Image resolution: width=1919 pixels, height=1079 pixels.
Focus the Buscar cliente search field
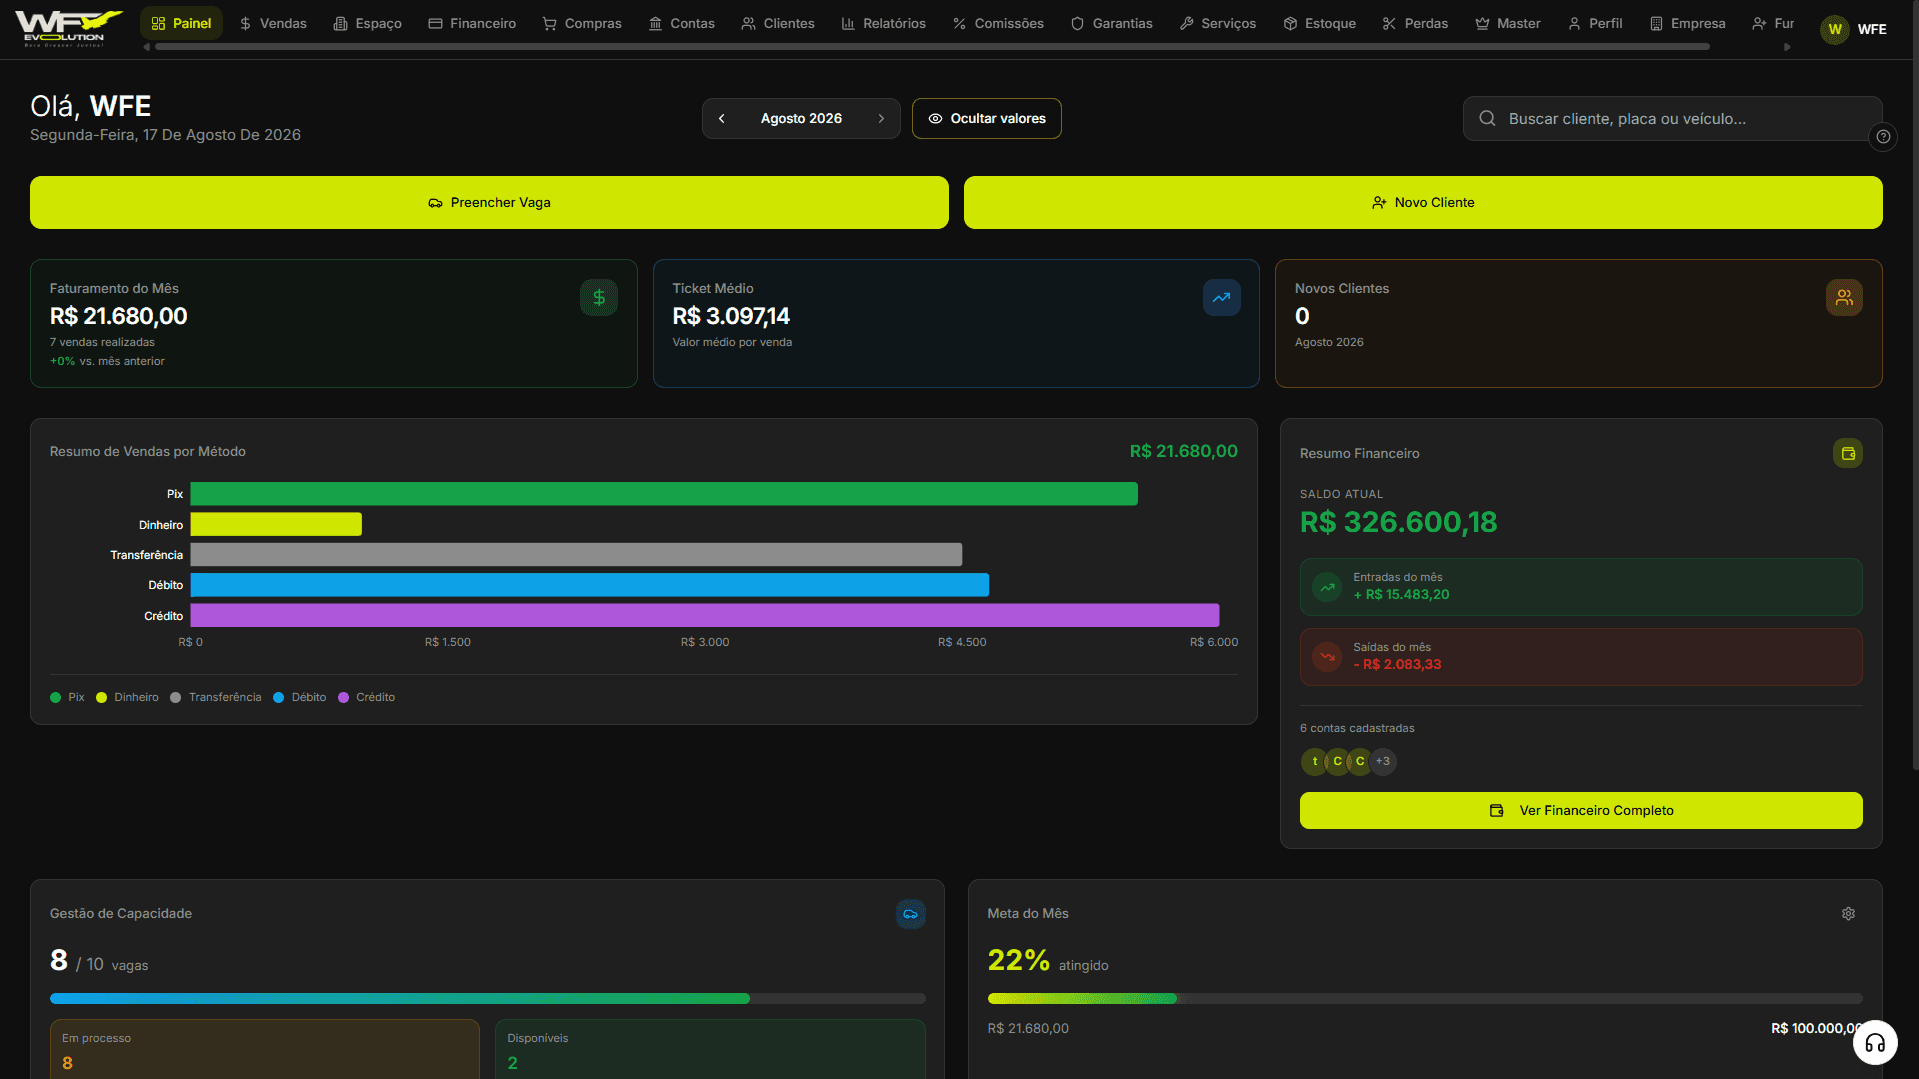pos(1672,118)
